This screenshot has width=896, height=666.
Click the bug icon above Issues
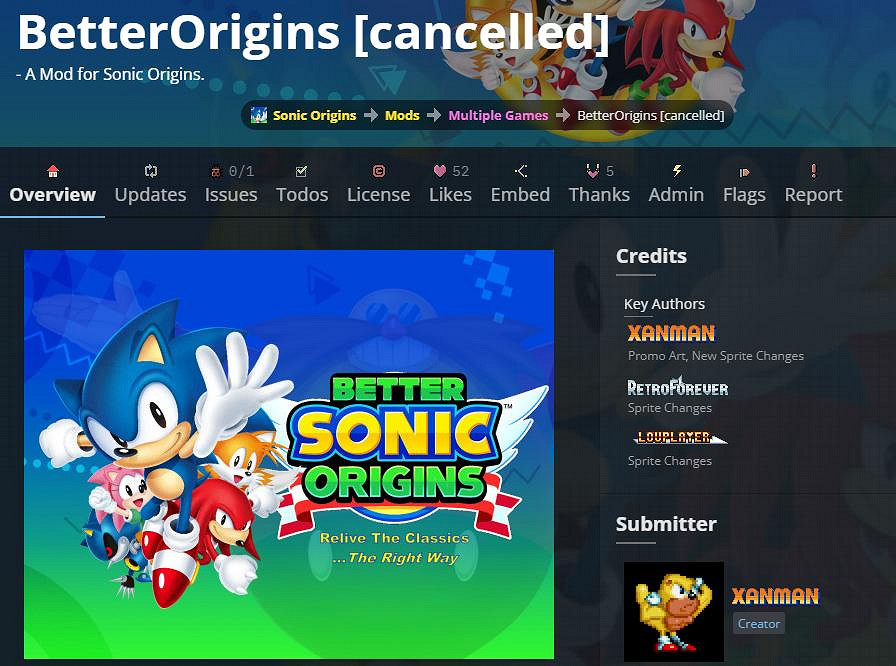coord(215,171)
